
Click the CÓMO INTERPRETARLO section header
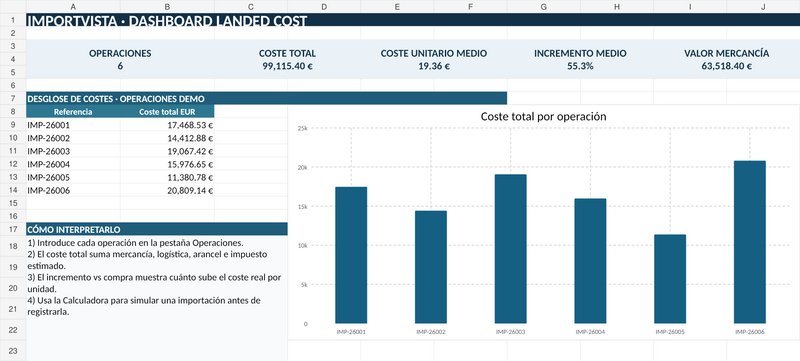tap(157, 229)
